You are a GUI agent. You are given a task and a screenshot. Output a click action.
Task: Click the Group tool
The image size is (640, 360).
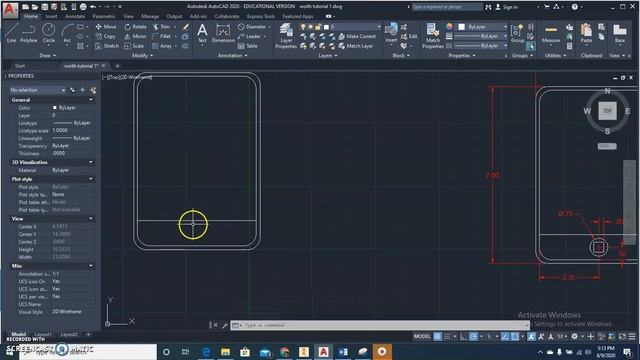(517, 33)
